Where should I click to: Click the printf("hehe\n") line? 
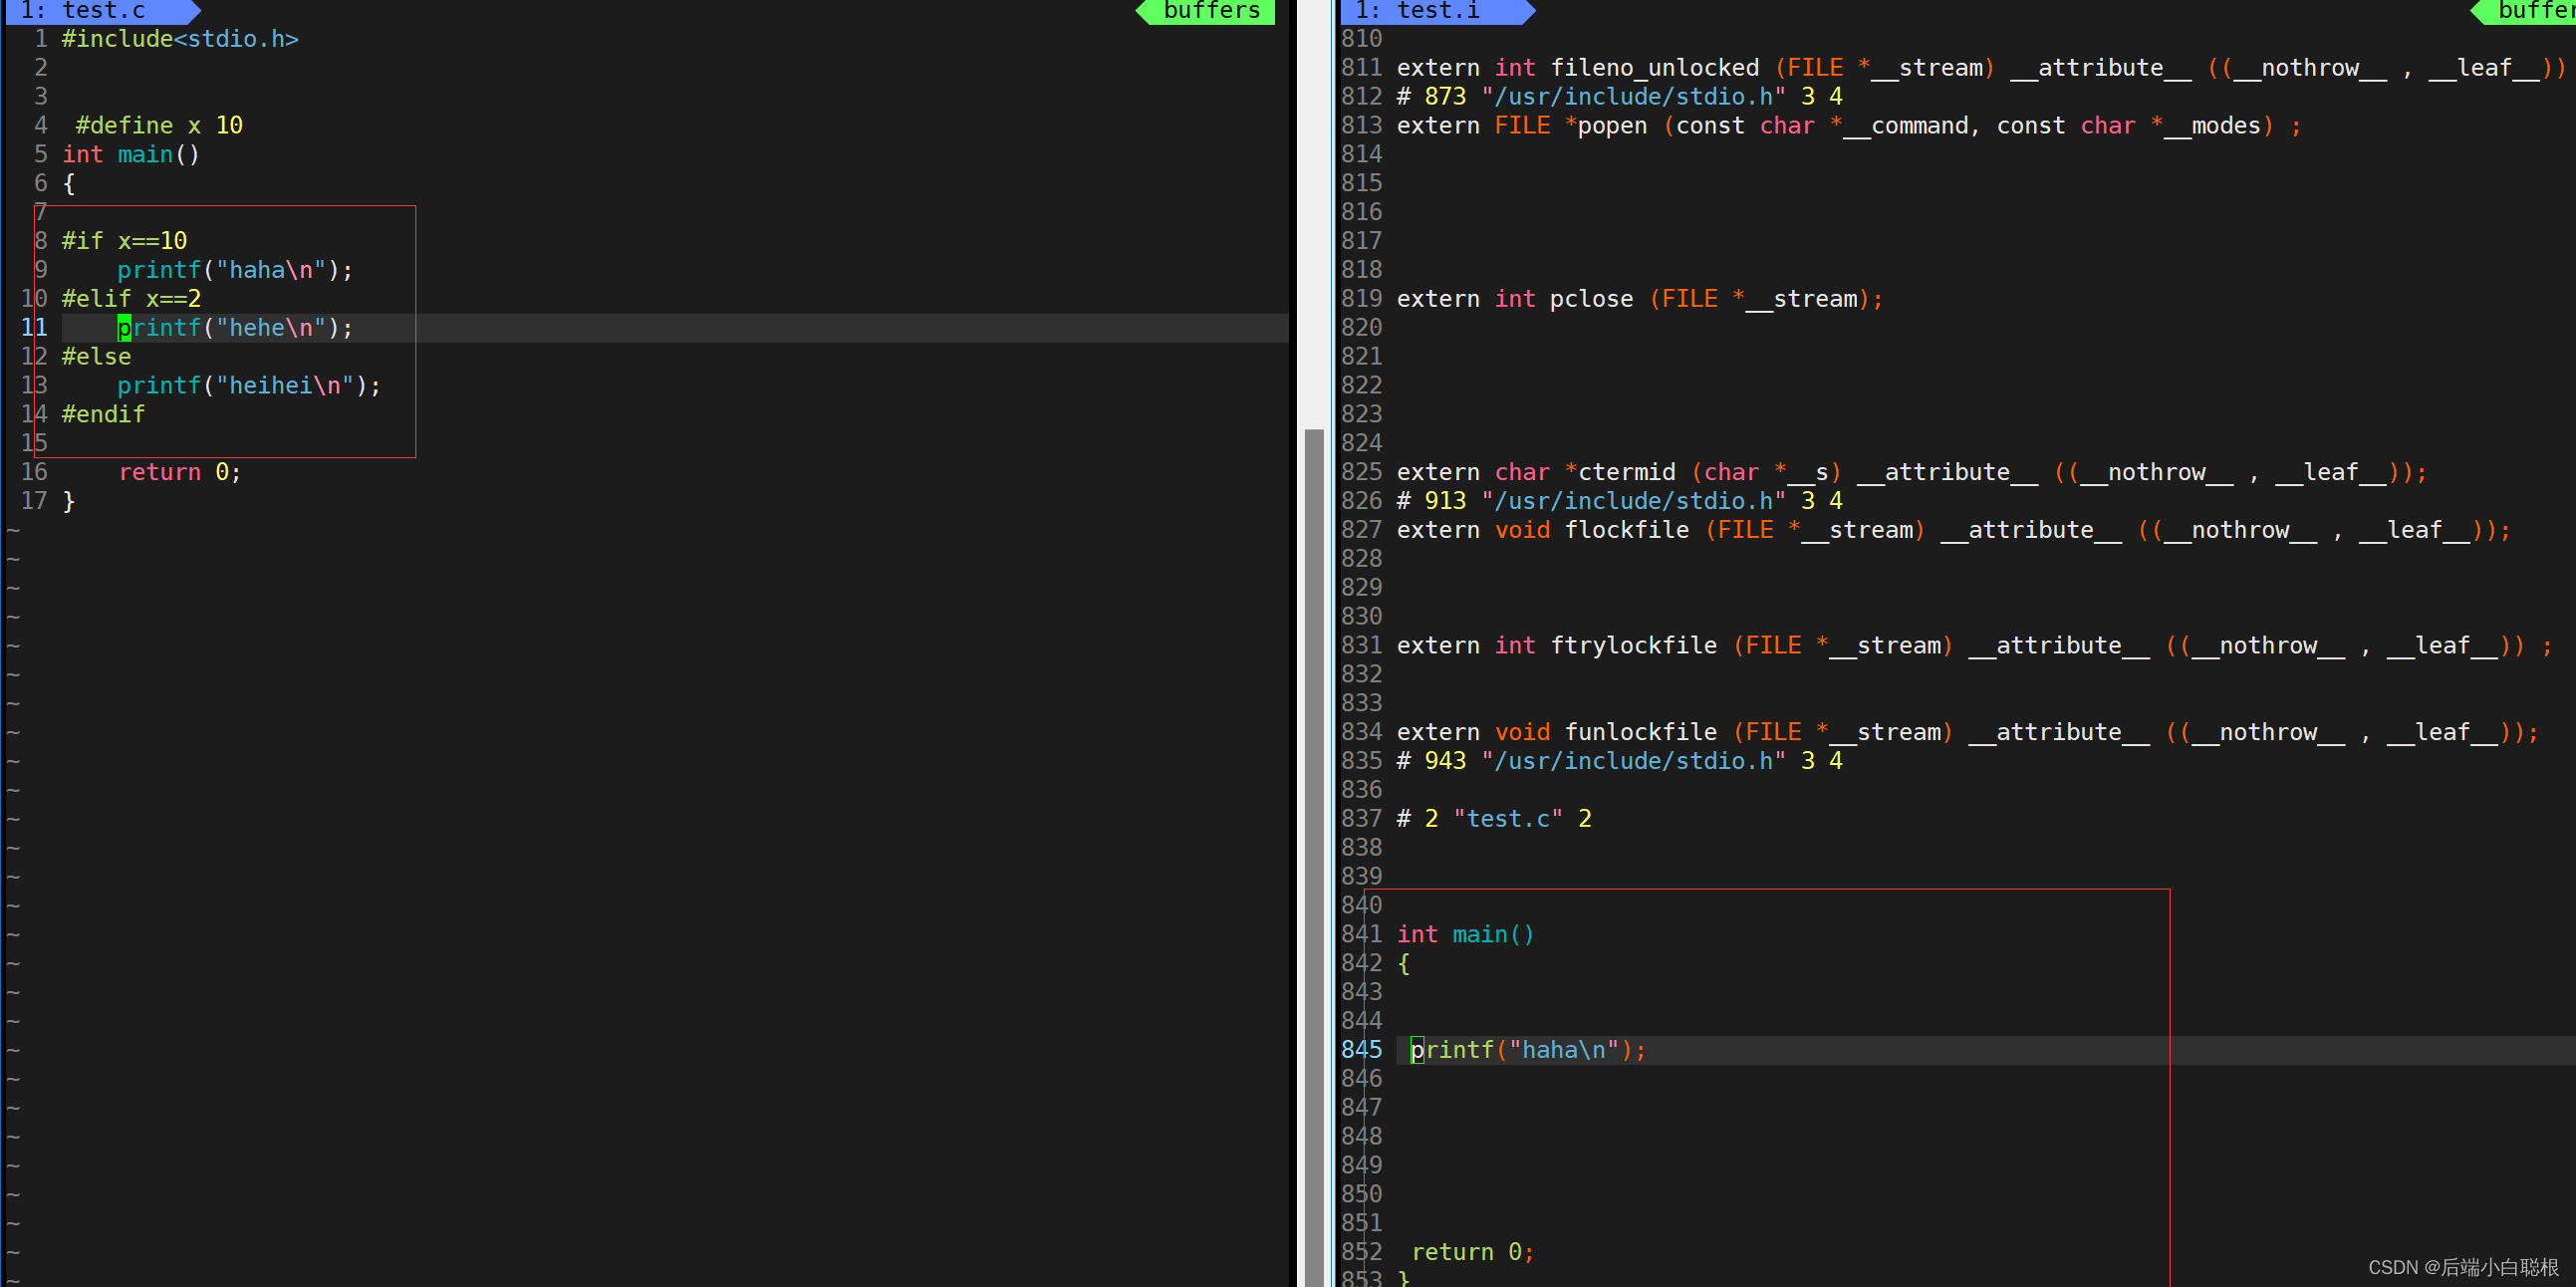point(235,328)
